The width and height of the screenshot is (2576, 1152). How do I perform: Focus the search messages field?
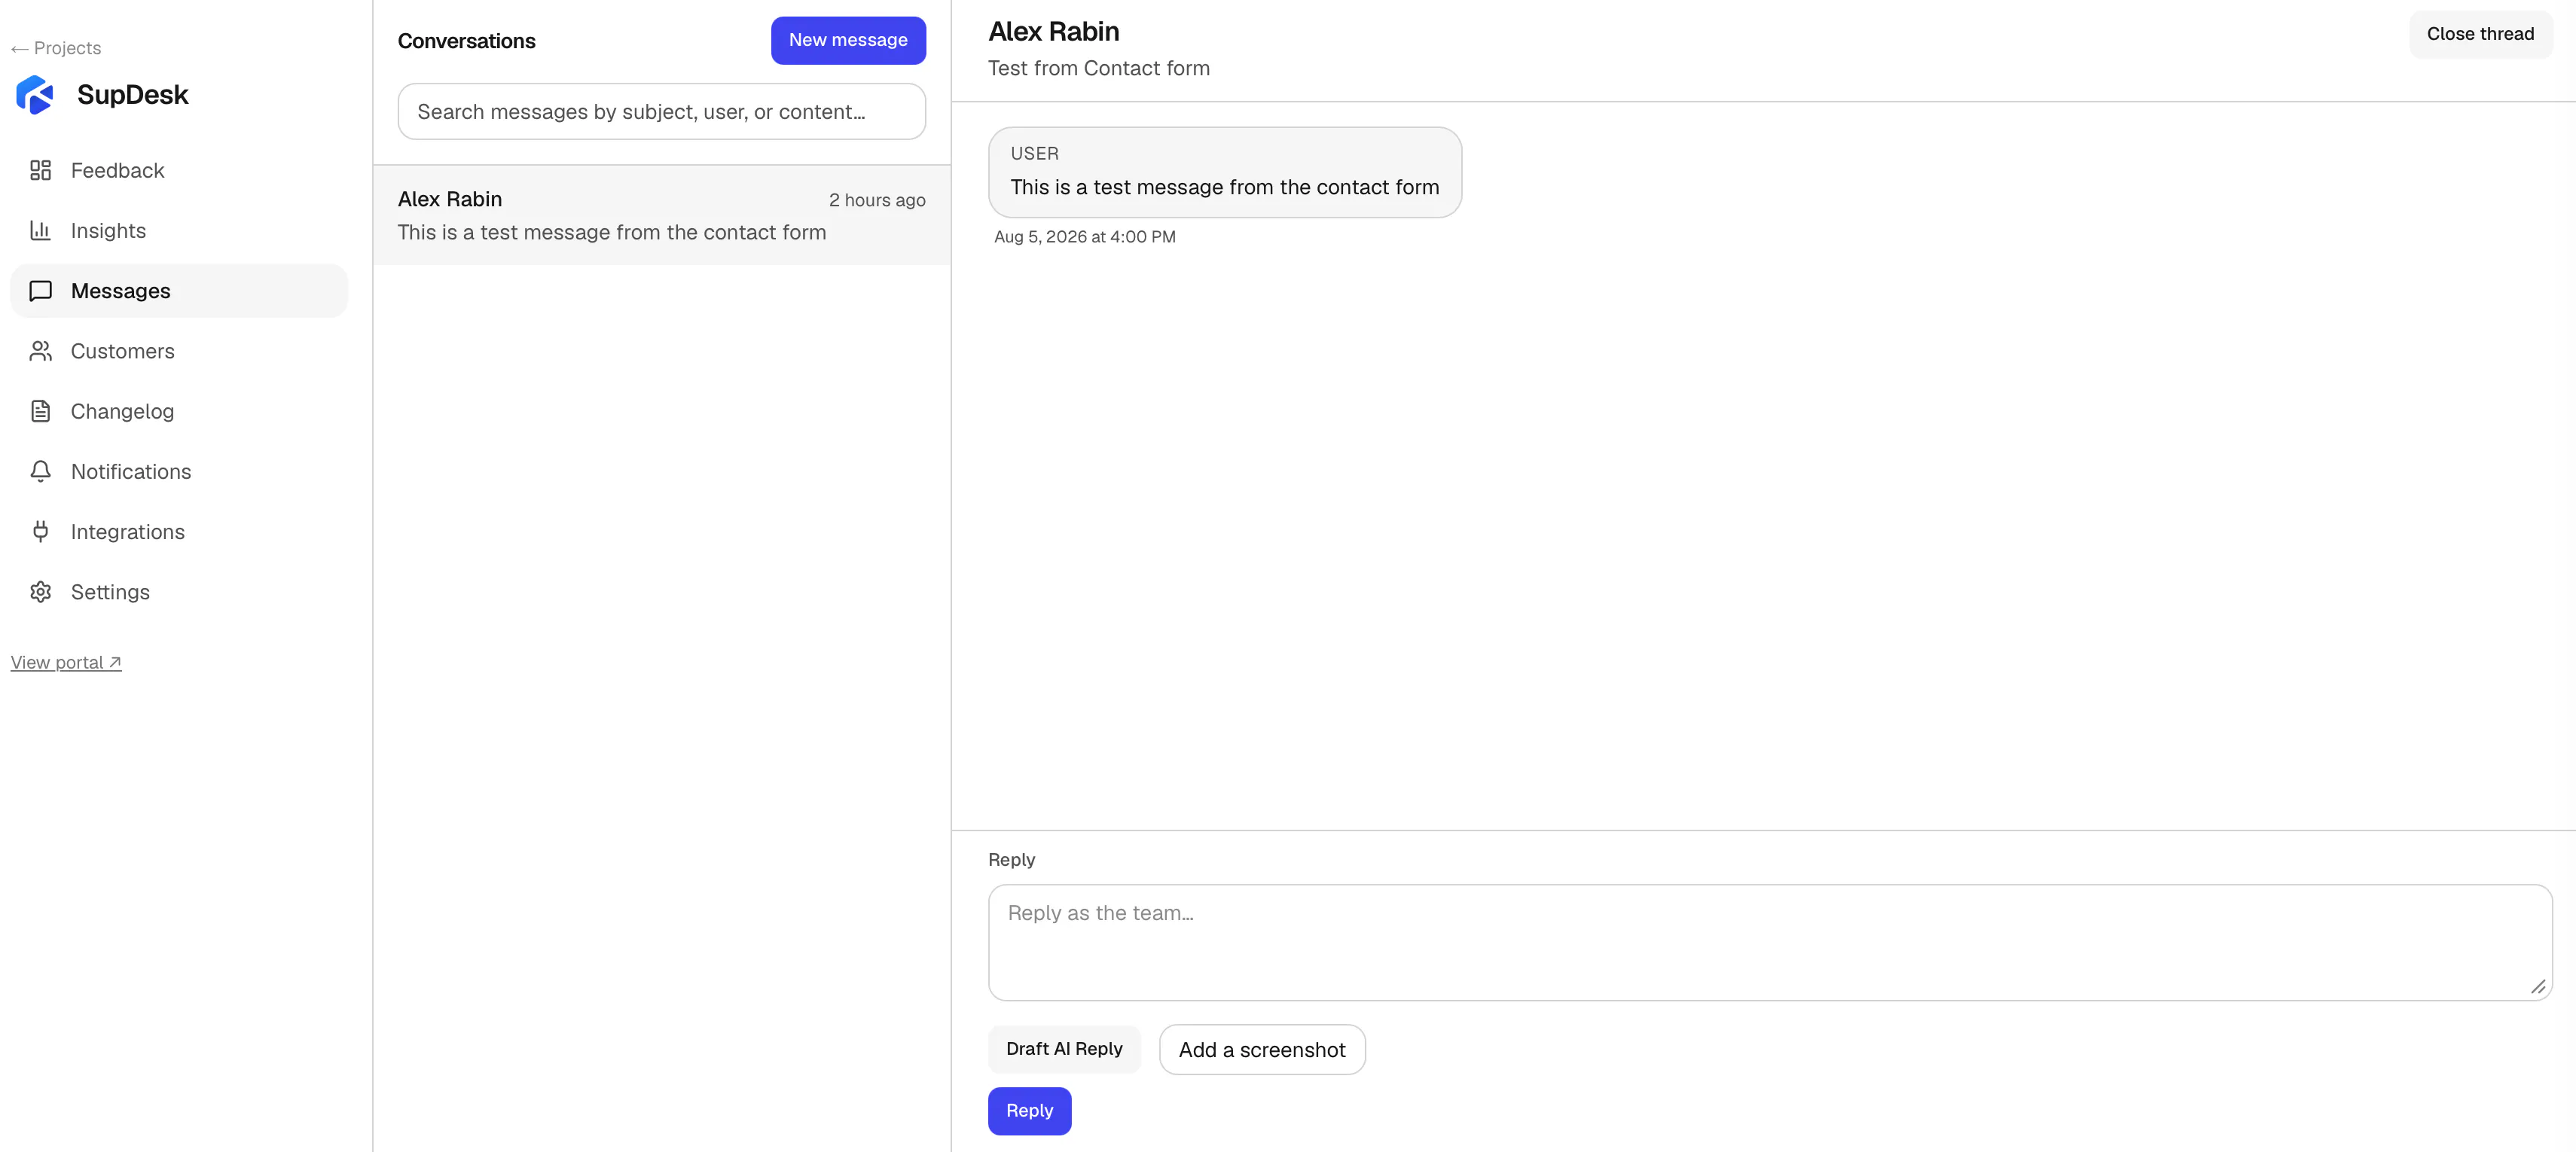point(661,112)
